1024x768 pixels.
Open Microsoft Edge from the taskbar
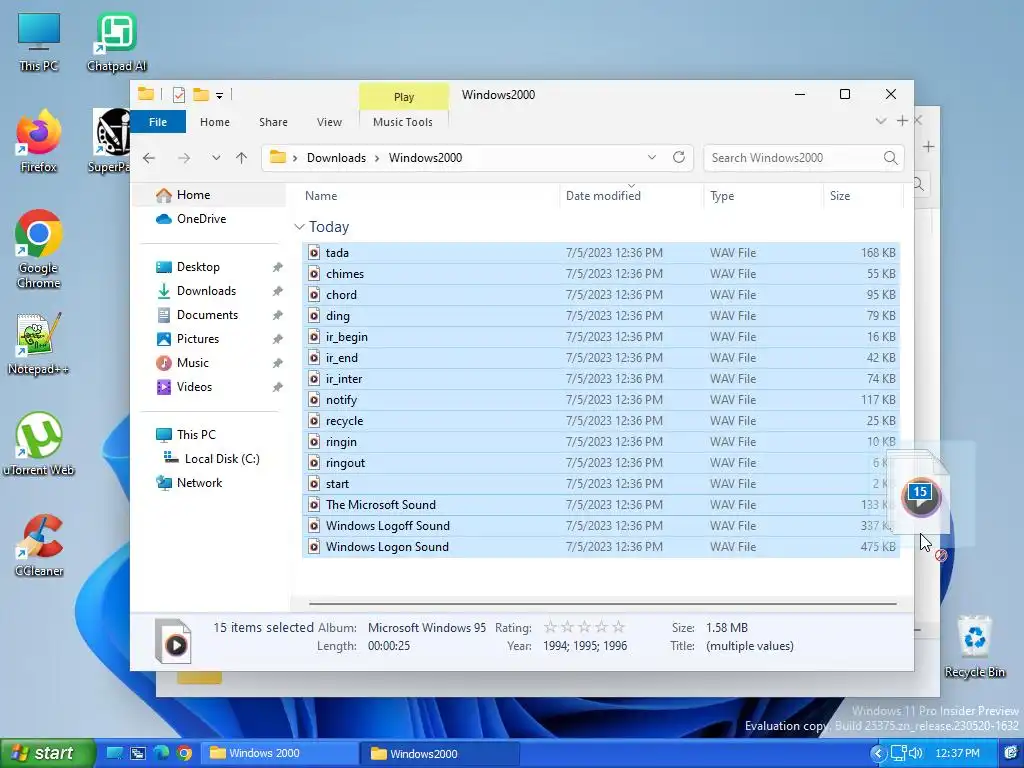click(x=161, y=753)
